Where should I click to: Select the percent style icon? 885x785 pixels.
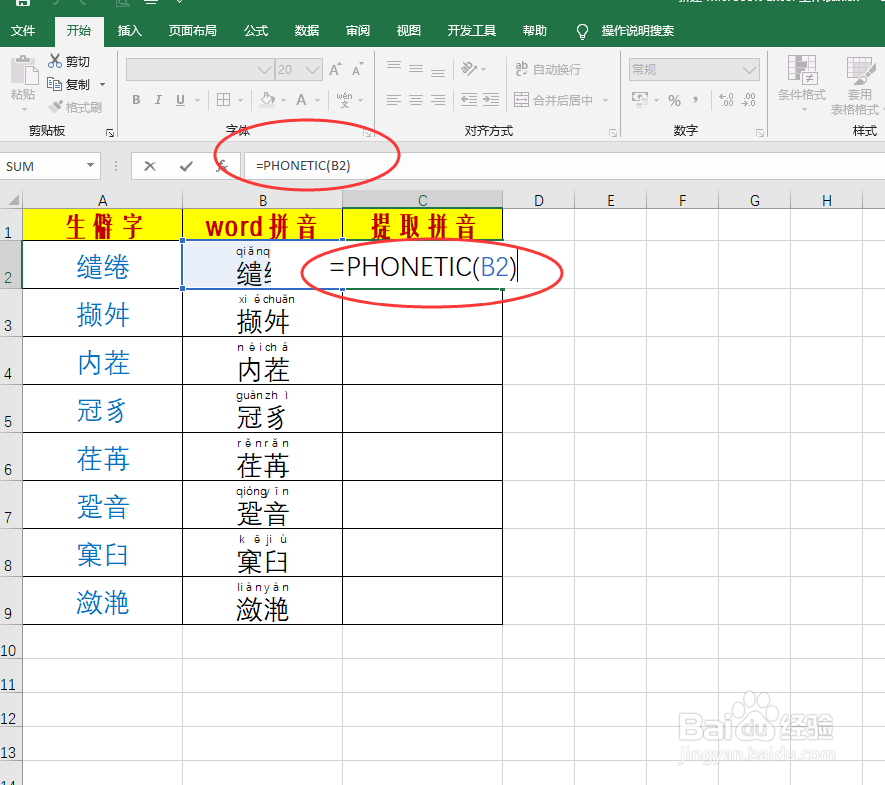click(675, 99)
